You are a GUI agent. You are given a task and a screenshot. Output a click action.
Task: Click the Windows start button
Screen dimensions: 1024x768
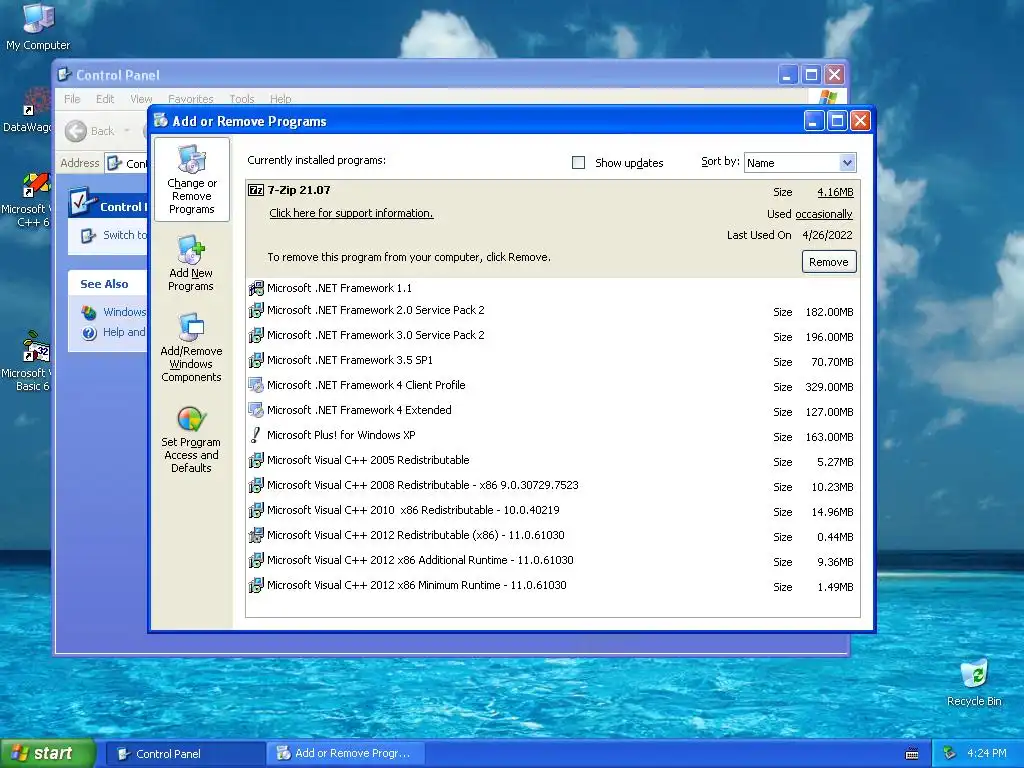(x=47, y=754)
